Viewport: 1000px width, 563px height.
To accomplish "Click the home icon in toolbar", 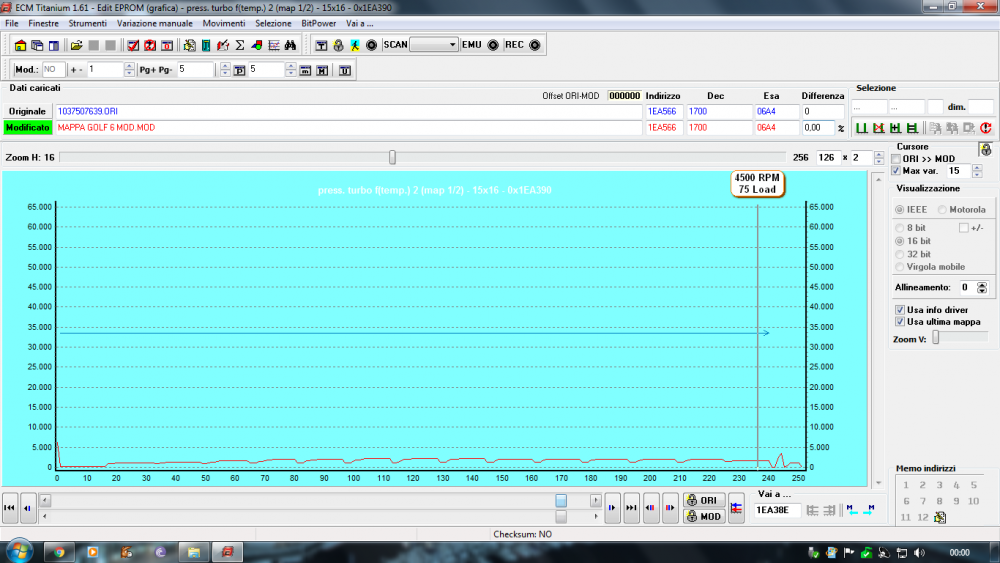I will coord(20,45).
